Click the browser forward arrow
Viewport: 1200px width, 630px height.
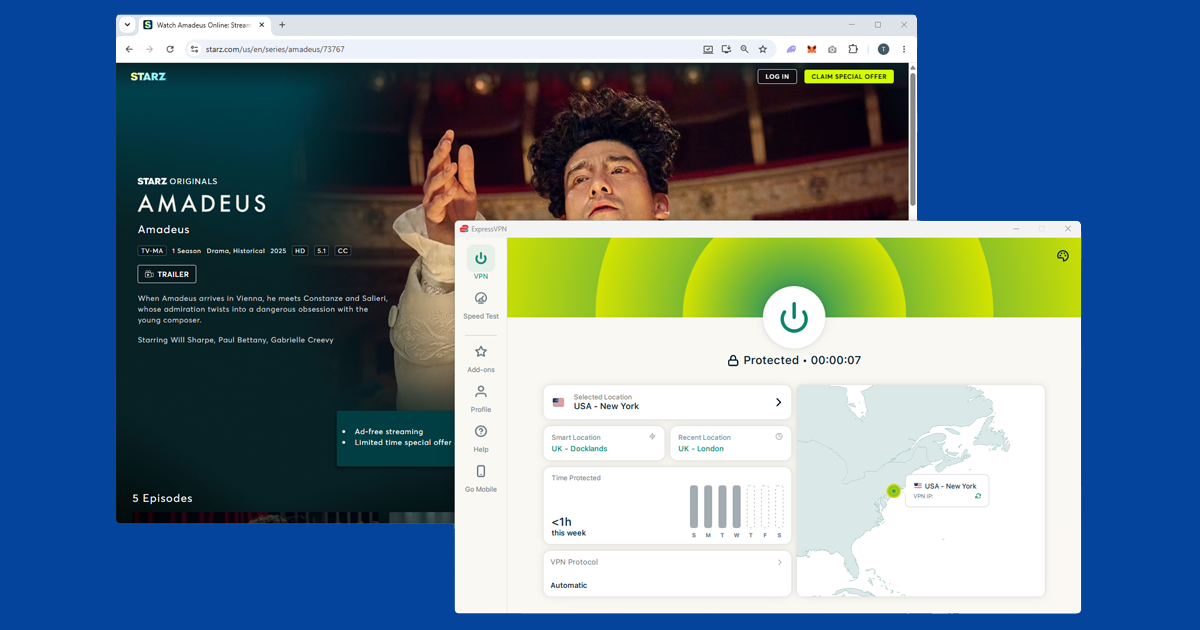149,49
